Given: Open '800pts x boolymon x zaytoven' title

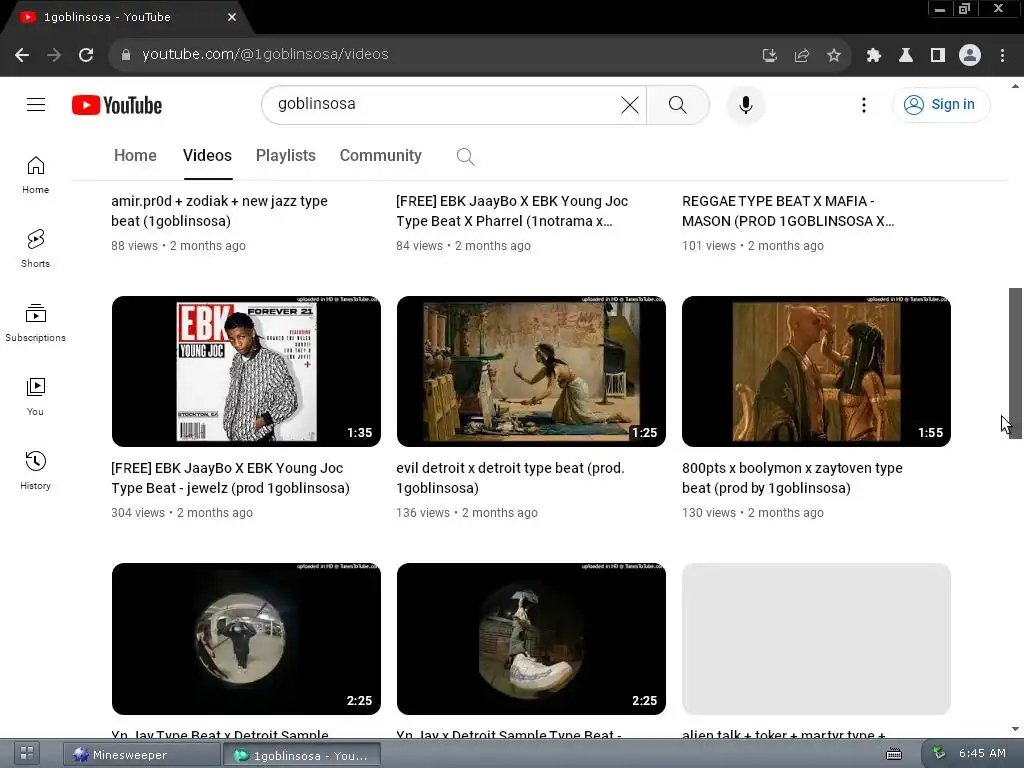Looking at the screenshot, I should point(792,478).
